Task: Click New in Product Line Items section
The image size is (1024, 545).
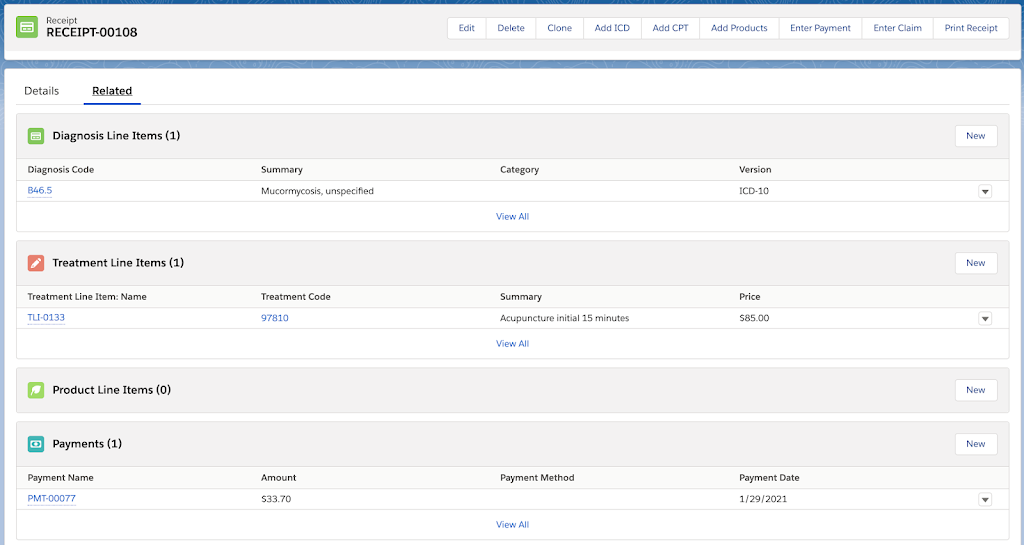Action: [x=975, y=390]
